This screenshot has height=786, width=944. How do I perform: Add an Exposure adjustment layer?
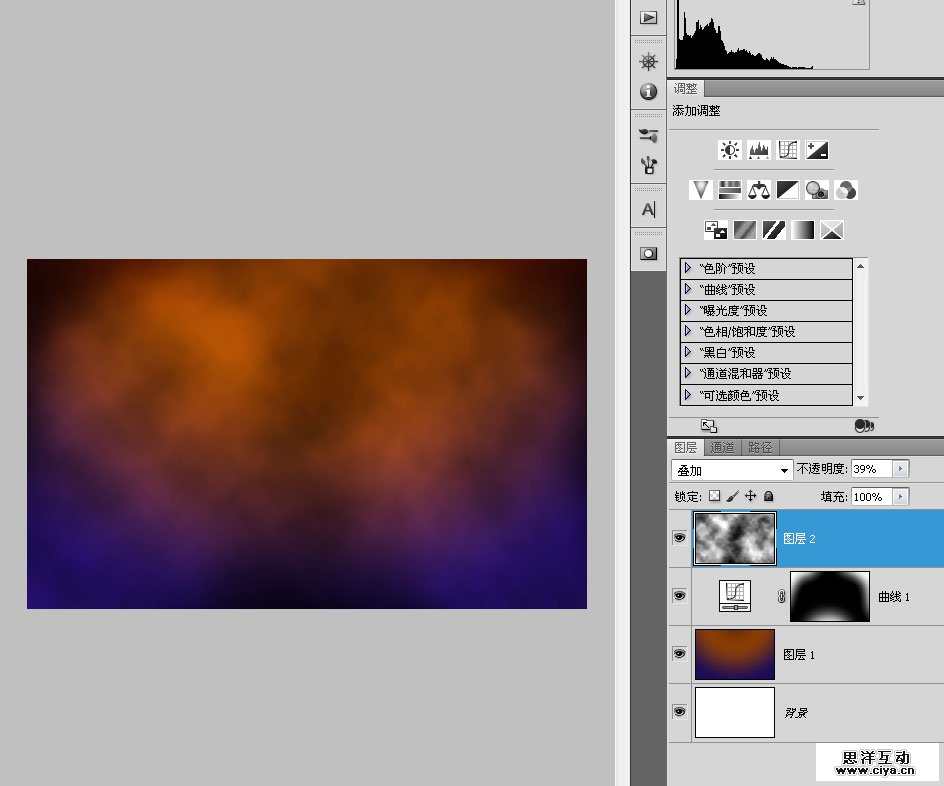[x=817, y=151]
